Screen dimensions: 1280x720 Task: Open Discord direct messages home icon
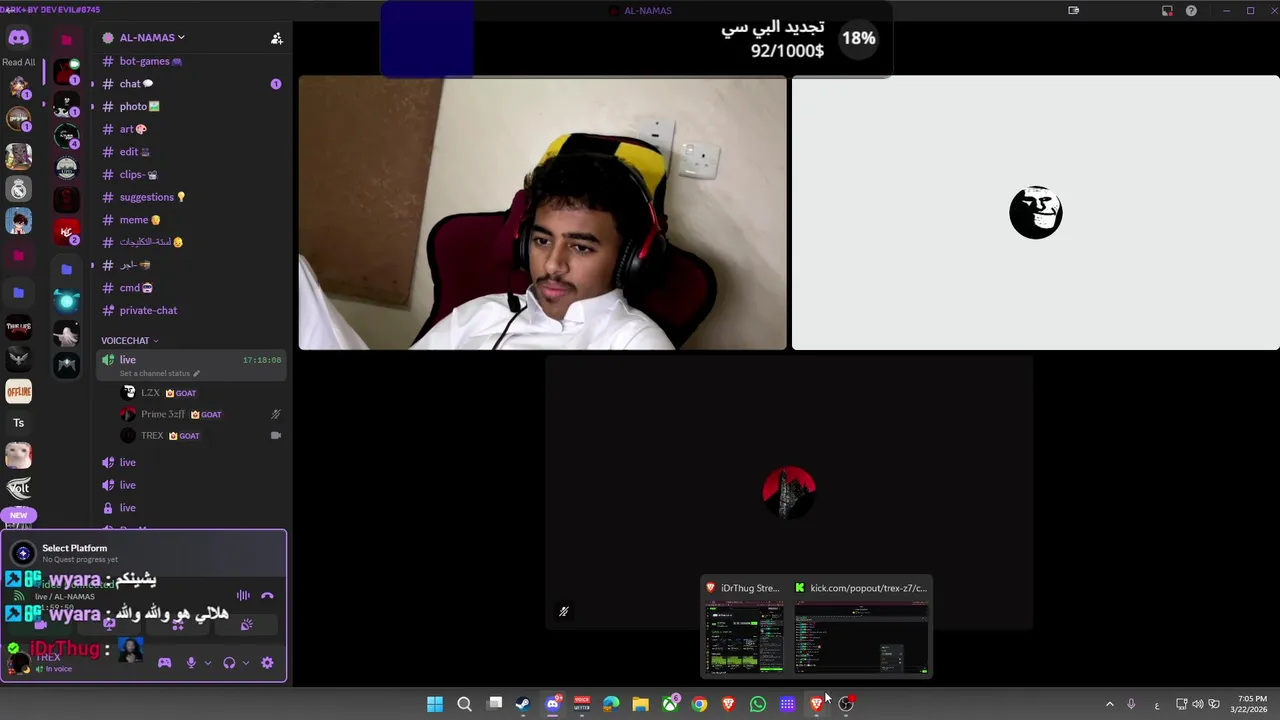[x=18, y=38]
